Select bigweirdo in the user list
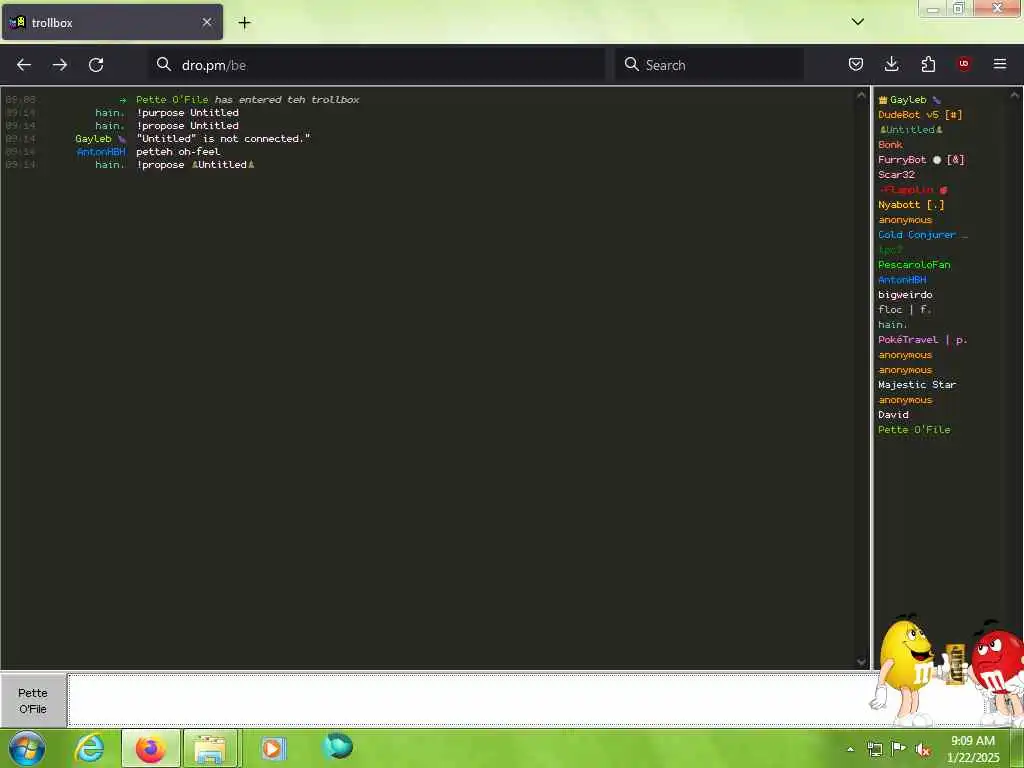The width and height of the screenshot is (1024, 768). (905, 295)
